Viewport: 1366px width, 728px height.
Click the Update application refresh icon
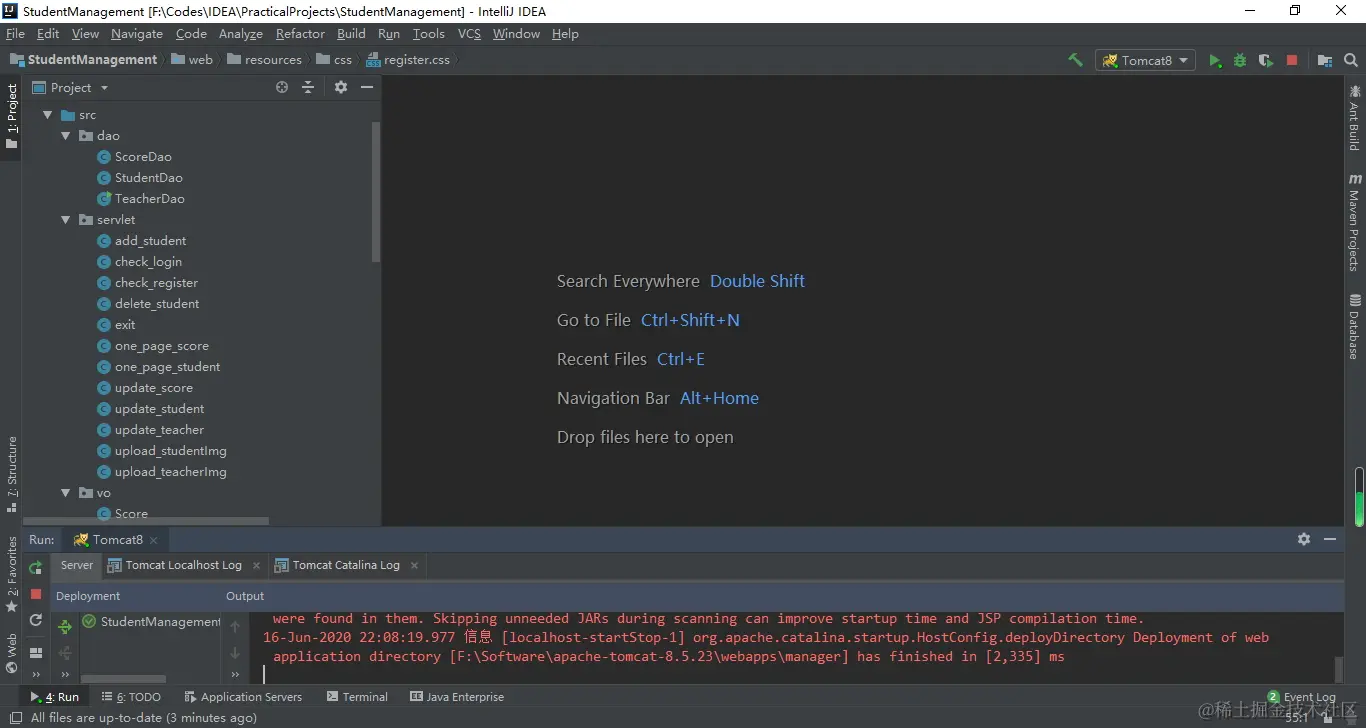36,620
